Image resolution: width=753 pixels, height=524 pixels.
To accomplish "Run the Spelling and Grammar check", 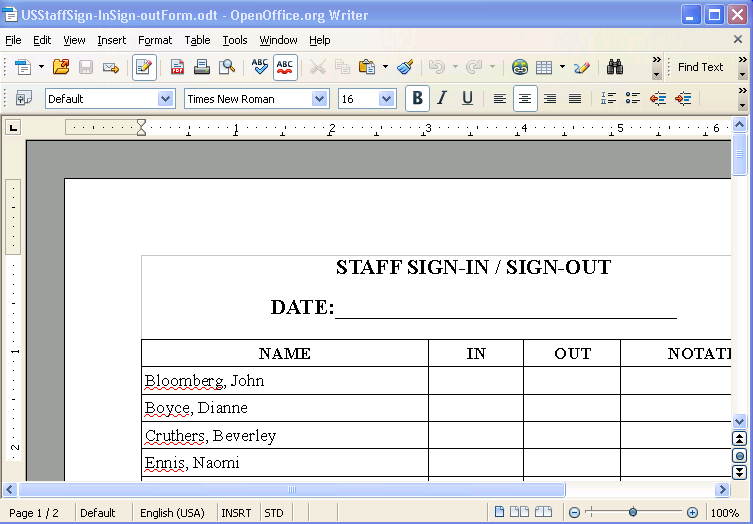I will pyautogui.click(x=260, y=67).
